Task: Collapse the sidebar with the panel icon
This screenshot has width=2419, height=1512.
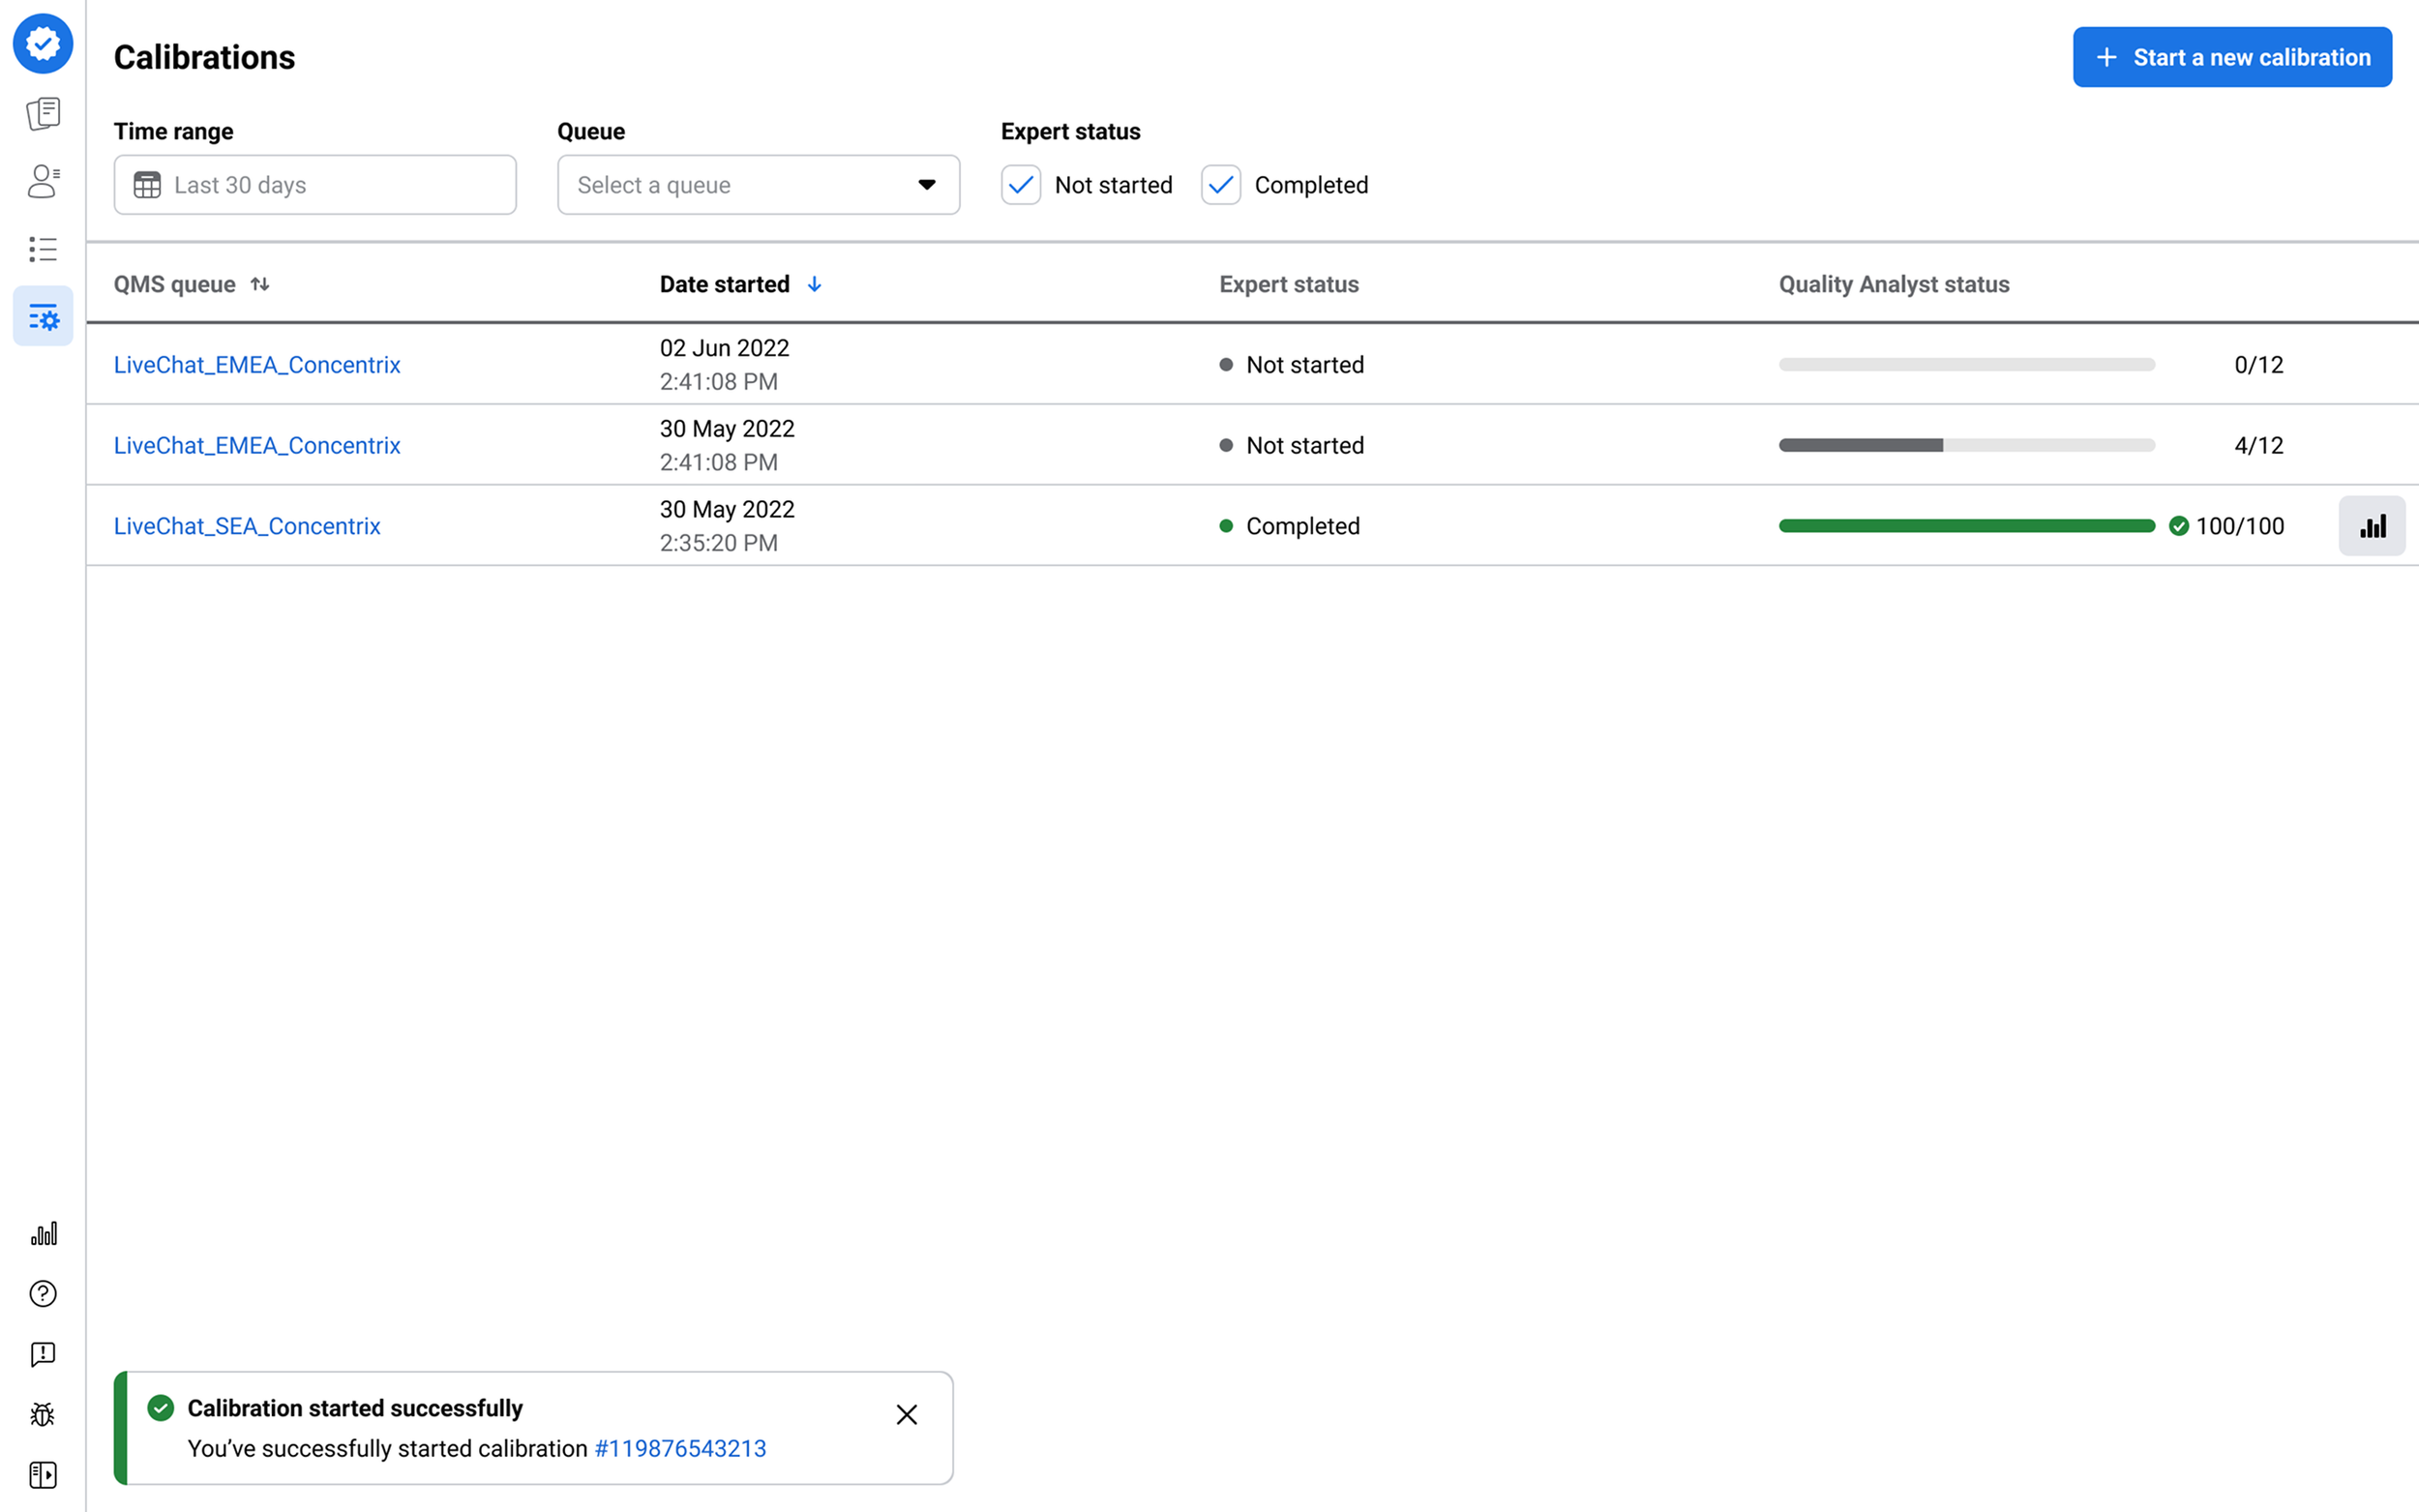Action: click(43, 1475)
